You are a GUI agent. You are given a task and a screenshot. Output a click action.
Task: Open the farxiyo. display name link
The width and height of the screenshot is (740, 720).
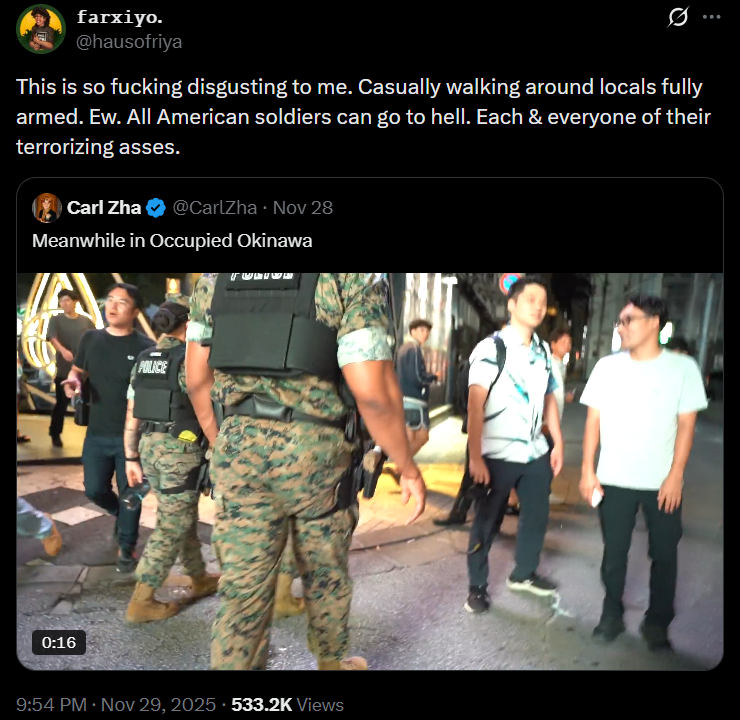pyautogui.click(x=119, y=17)
